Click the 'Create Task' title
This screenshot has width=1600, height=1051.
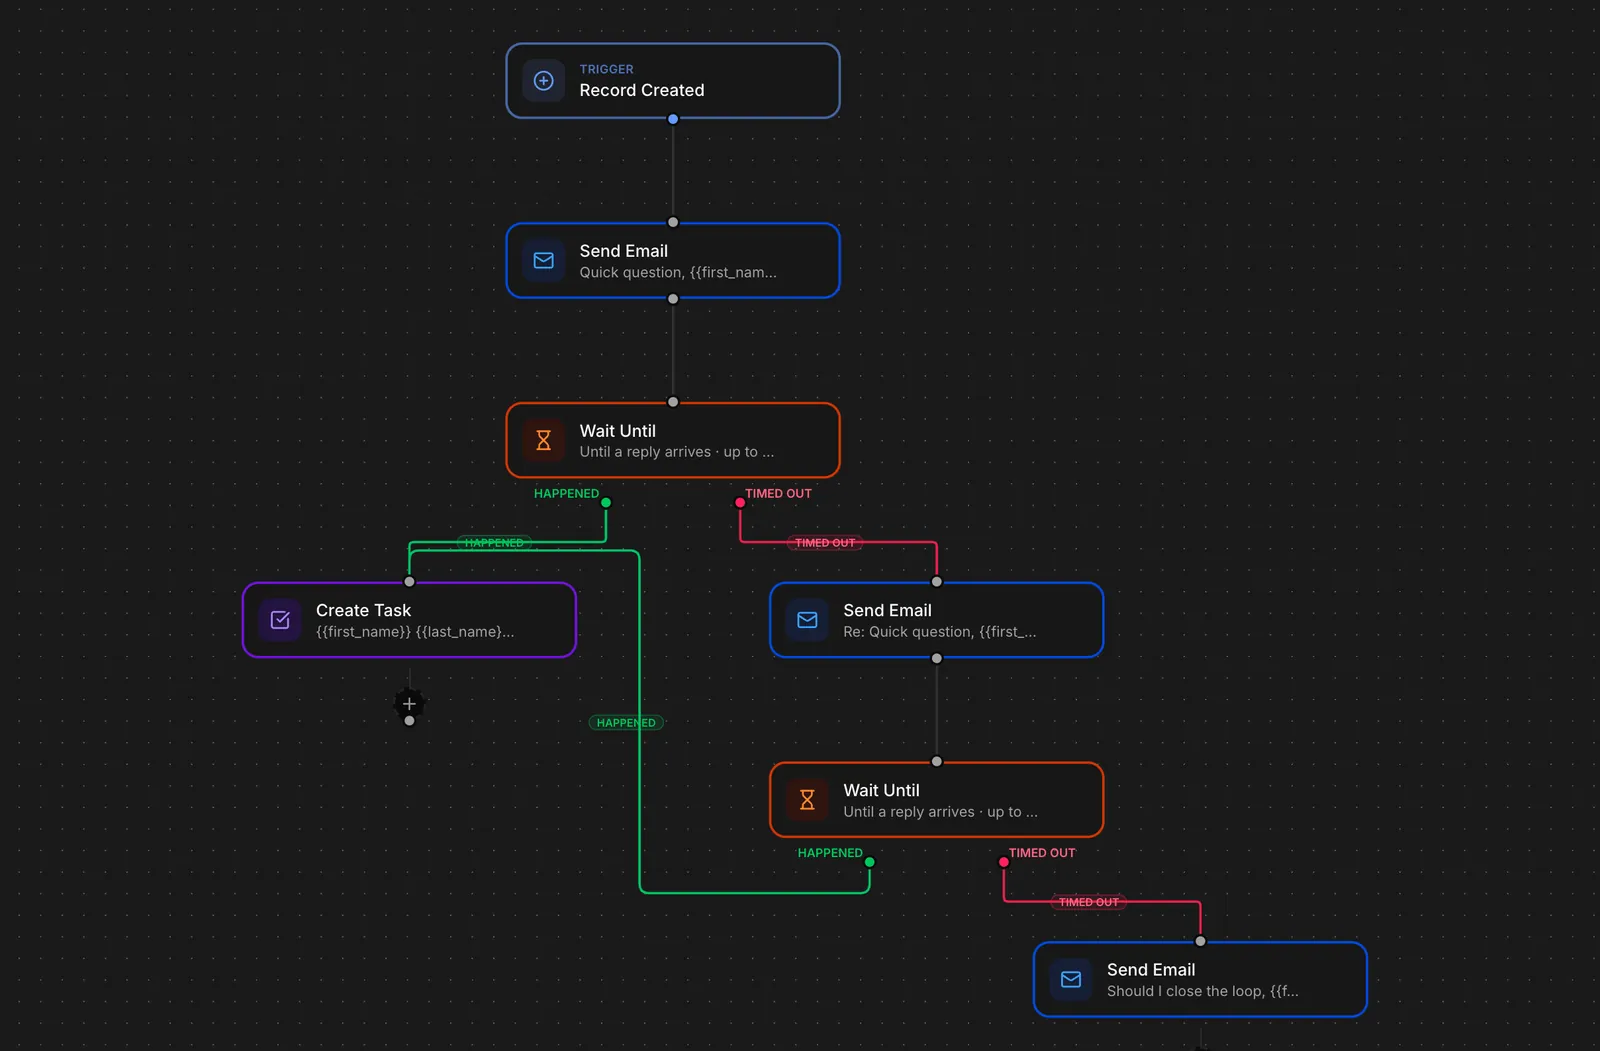(x=363, y=610)
